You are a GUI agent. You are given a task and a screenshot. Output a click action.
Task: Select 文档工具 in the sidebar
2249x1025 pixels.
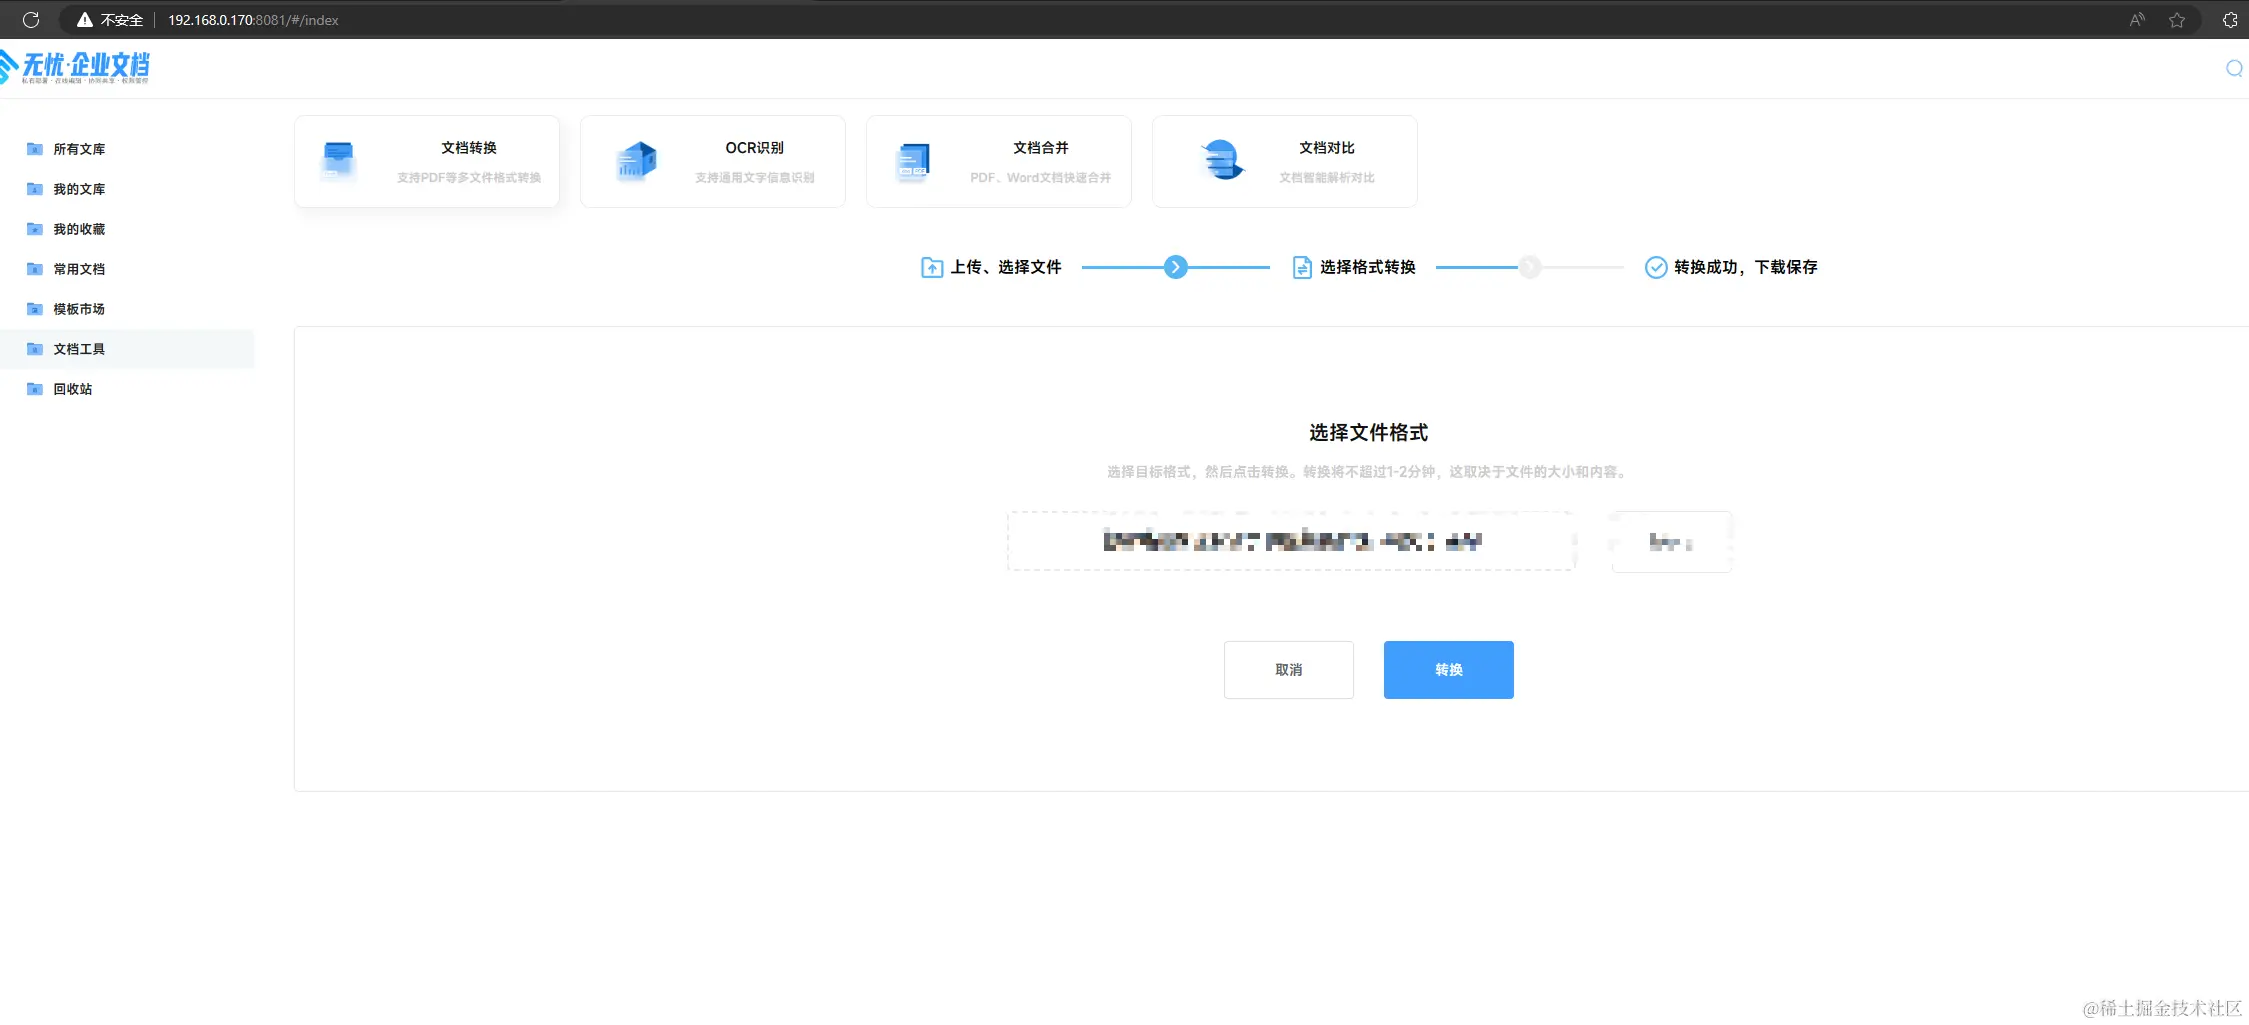click(x=79, y=348)
